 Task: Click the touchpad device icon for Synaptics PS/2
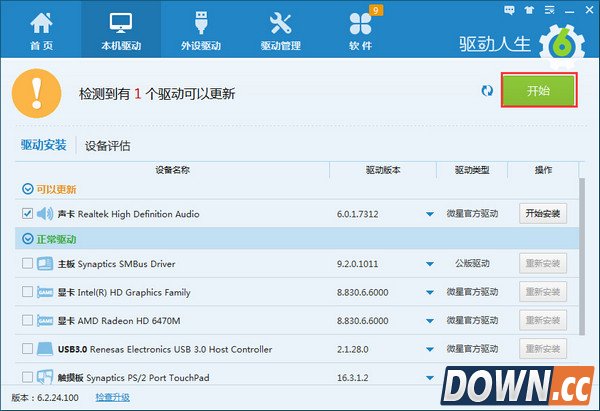[45, 377]
